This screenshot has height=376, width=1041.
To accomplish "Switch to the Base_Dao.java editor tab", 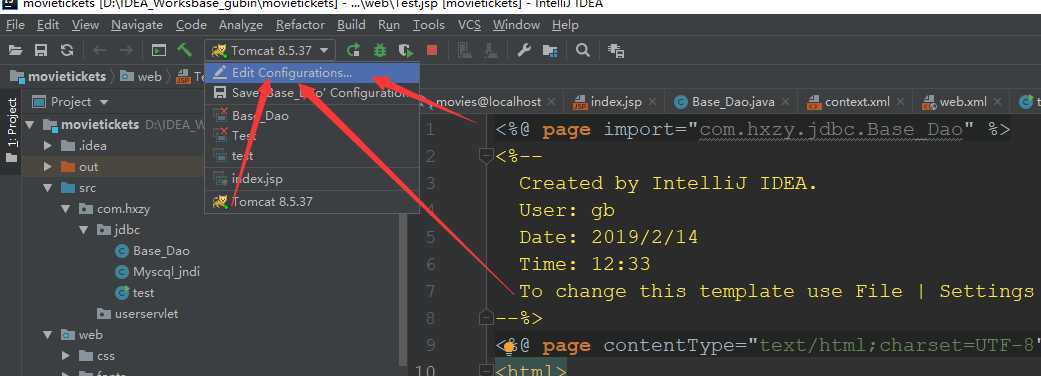I will pyautogui.click(x=732, y=102).
